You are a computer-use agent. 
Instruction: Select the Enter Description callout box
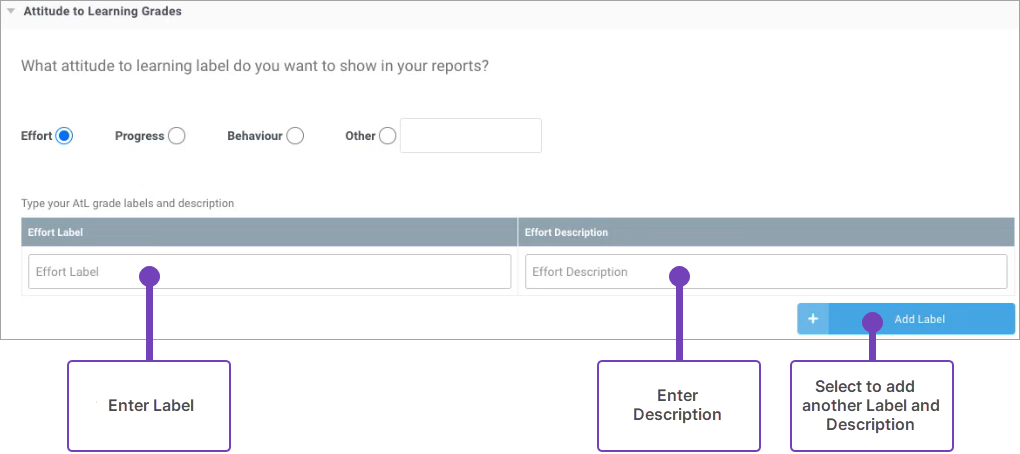(x=678, y=405)
